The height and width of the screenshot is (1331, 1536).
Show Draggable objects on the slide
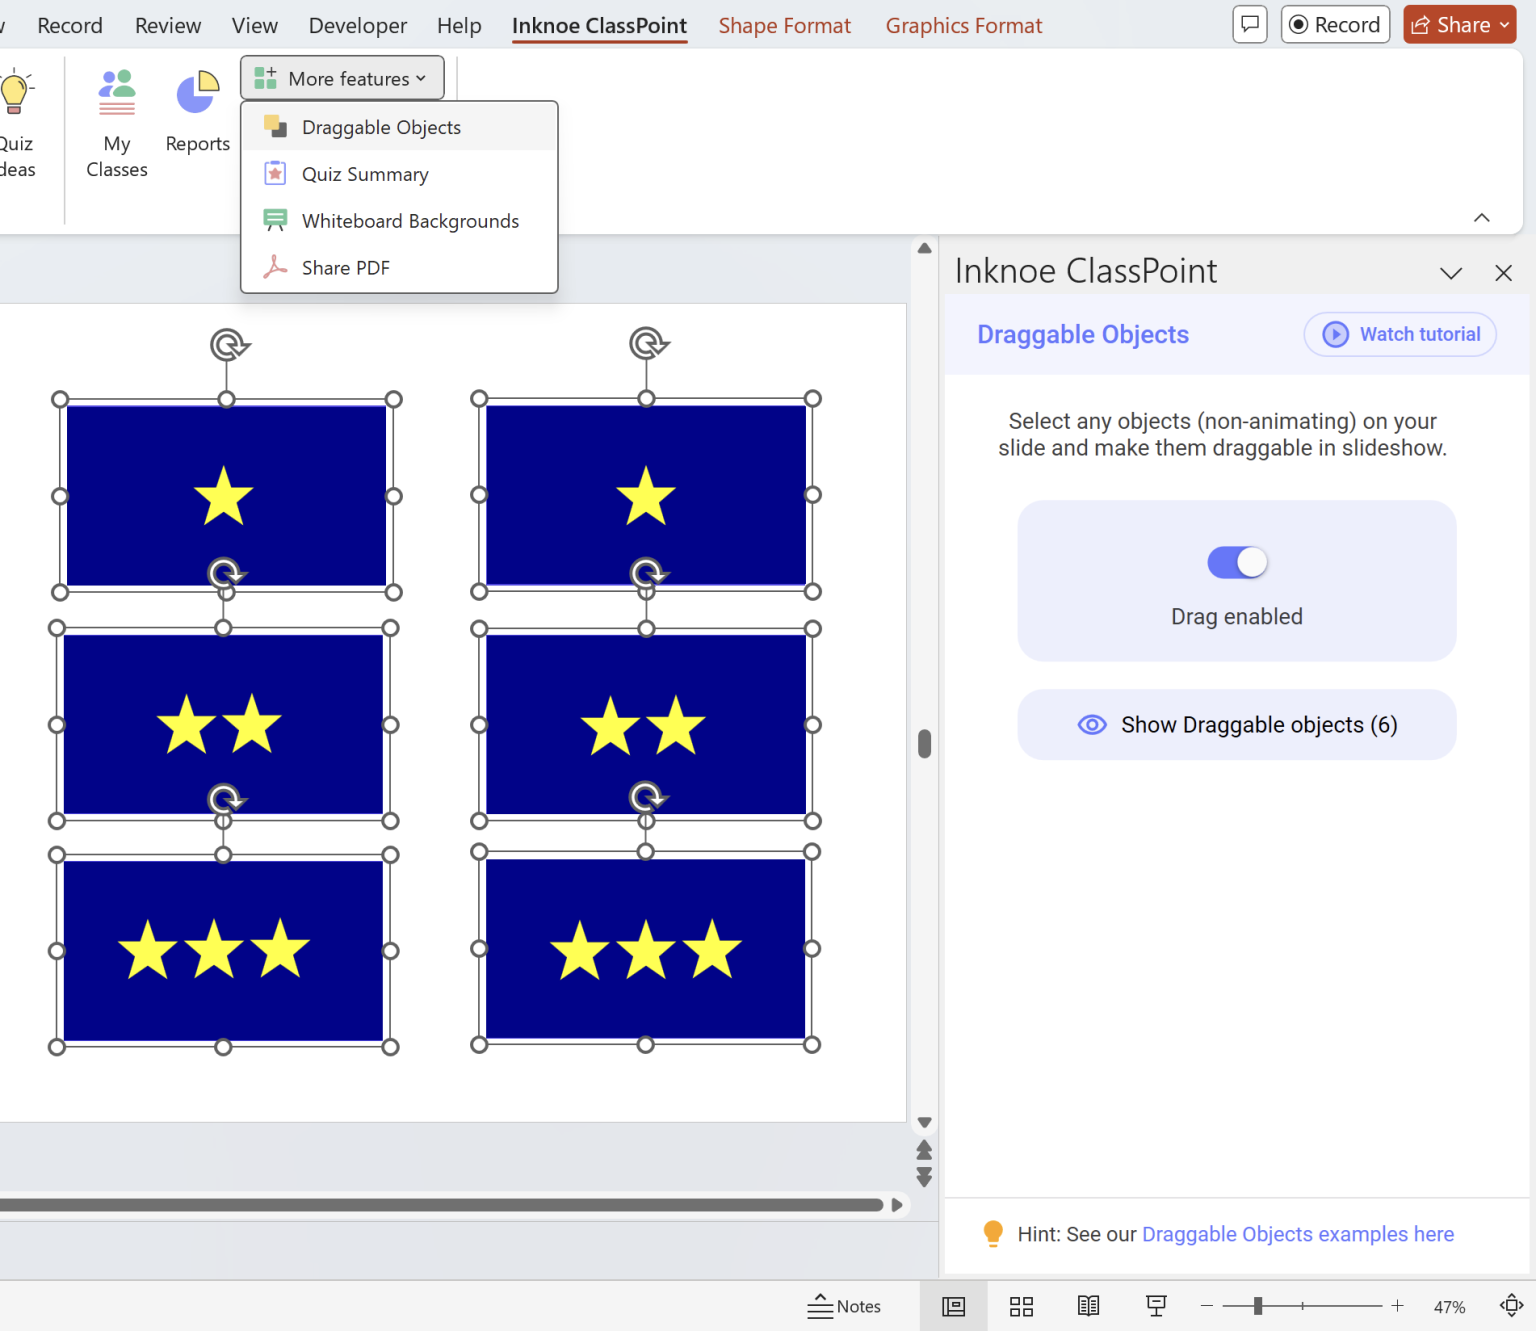pyautogui.click(x=1237, y=724)
